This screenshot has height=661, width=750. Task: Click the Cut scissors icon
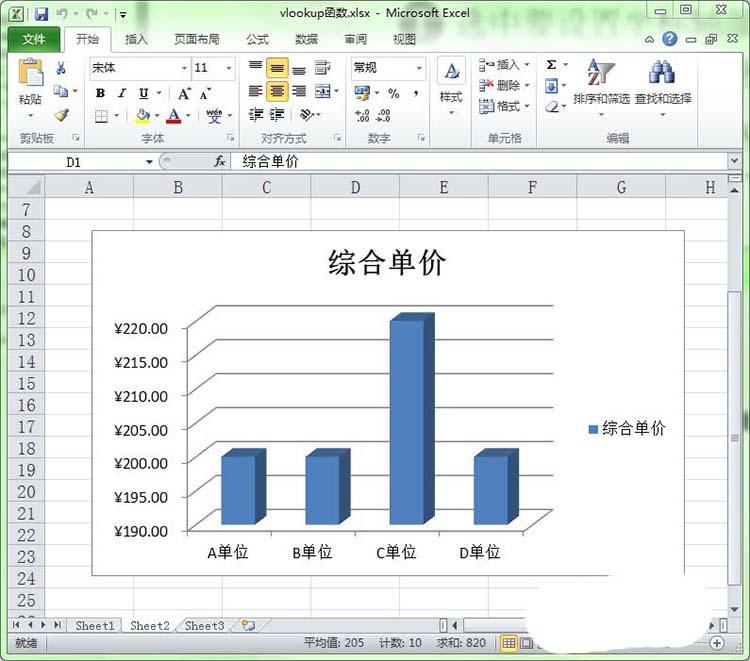click(x=61, y=68)
